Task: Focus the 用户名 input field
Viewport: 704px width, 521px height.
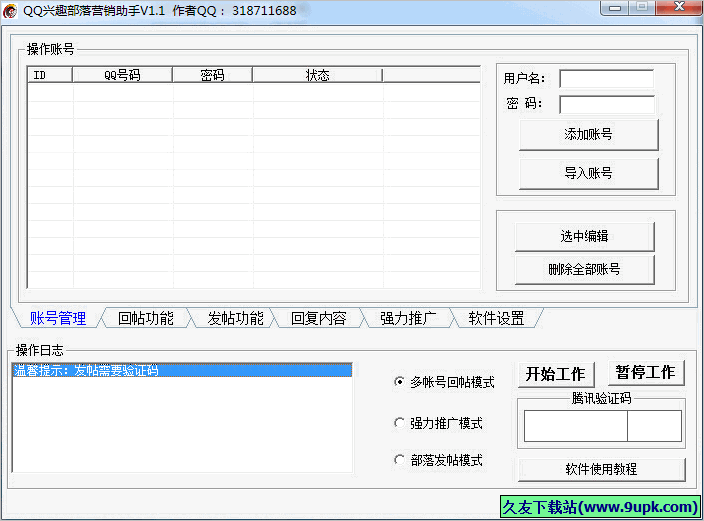Action: [x=607, y=79]
